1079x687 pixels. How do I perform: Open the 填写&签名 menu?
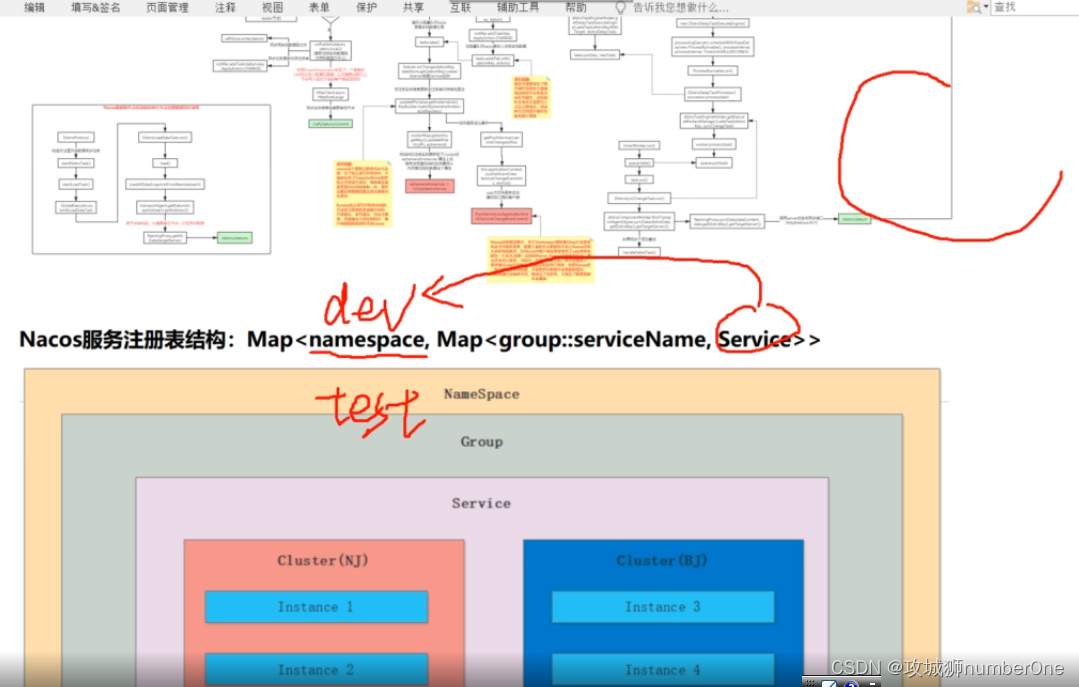96,8
